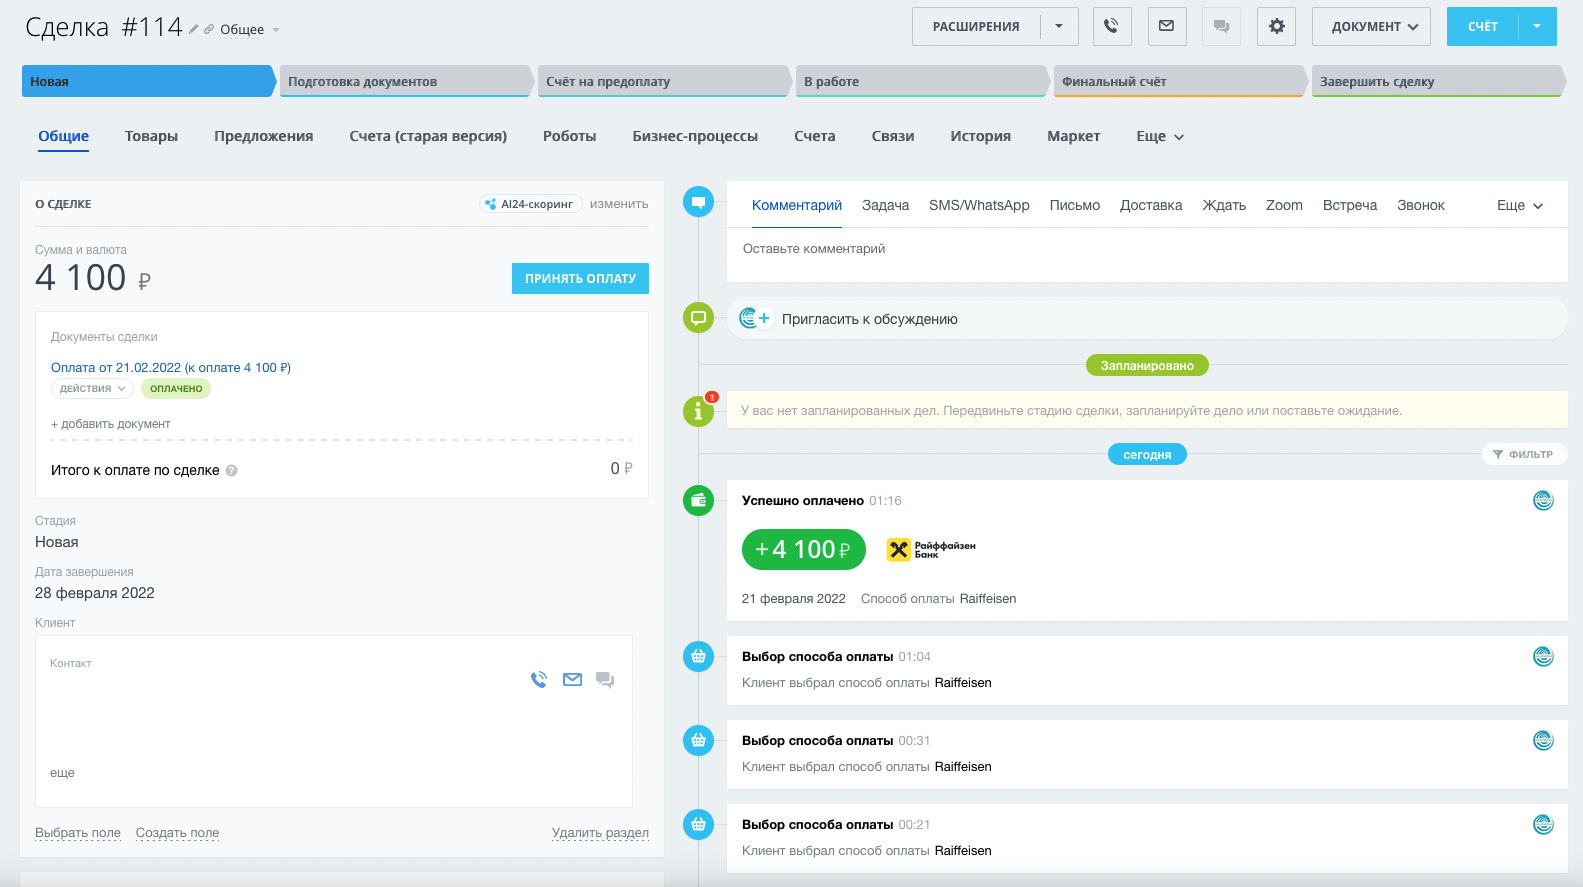Click contact's chat icon in client block
This screenshot has height=887, width=1583.
tap(605, 680)
